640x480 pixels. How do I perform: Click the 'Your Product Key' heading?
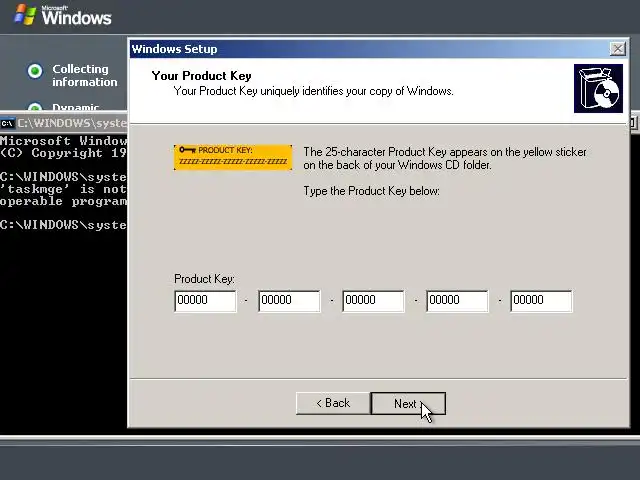pos(202,76)
